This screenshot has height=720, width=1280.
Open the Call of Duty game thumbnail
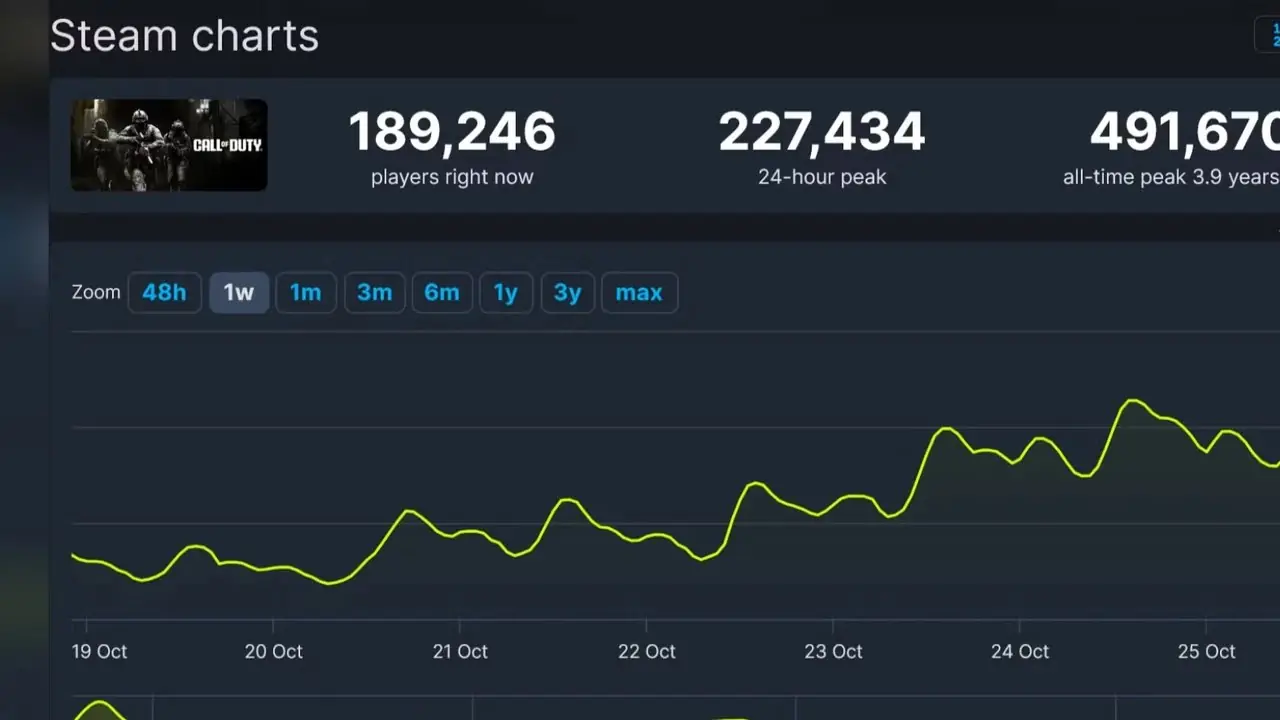pos(169,145)
